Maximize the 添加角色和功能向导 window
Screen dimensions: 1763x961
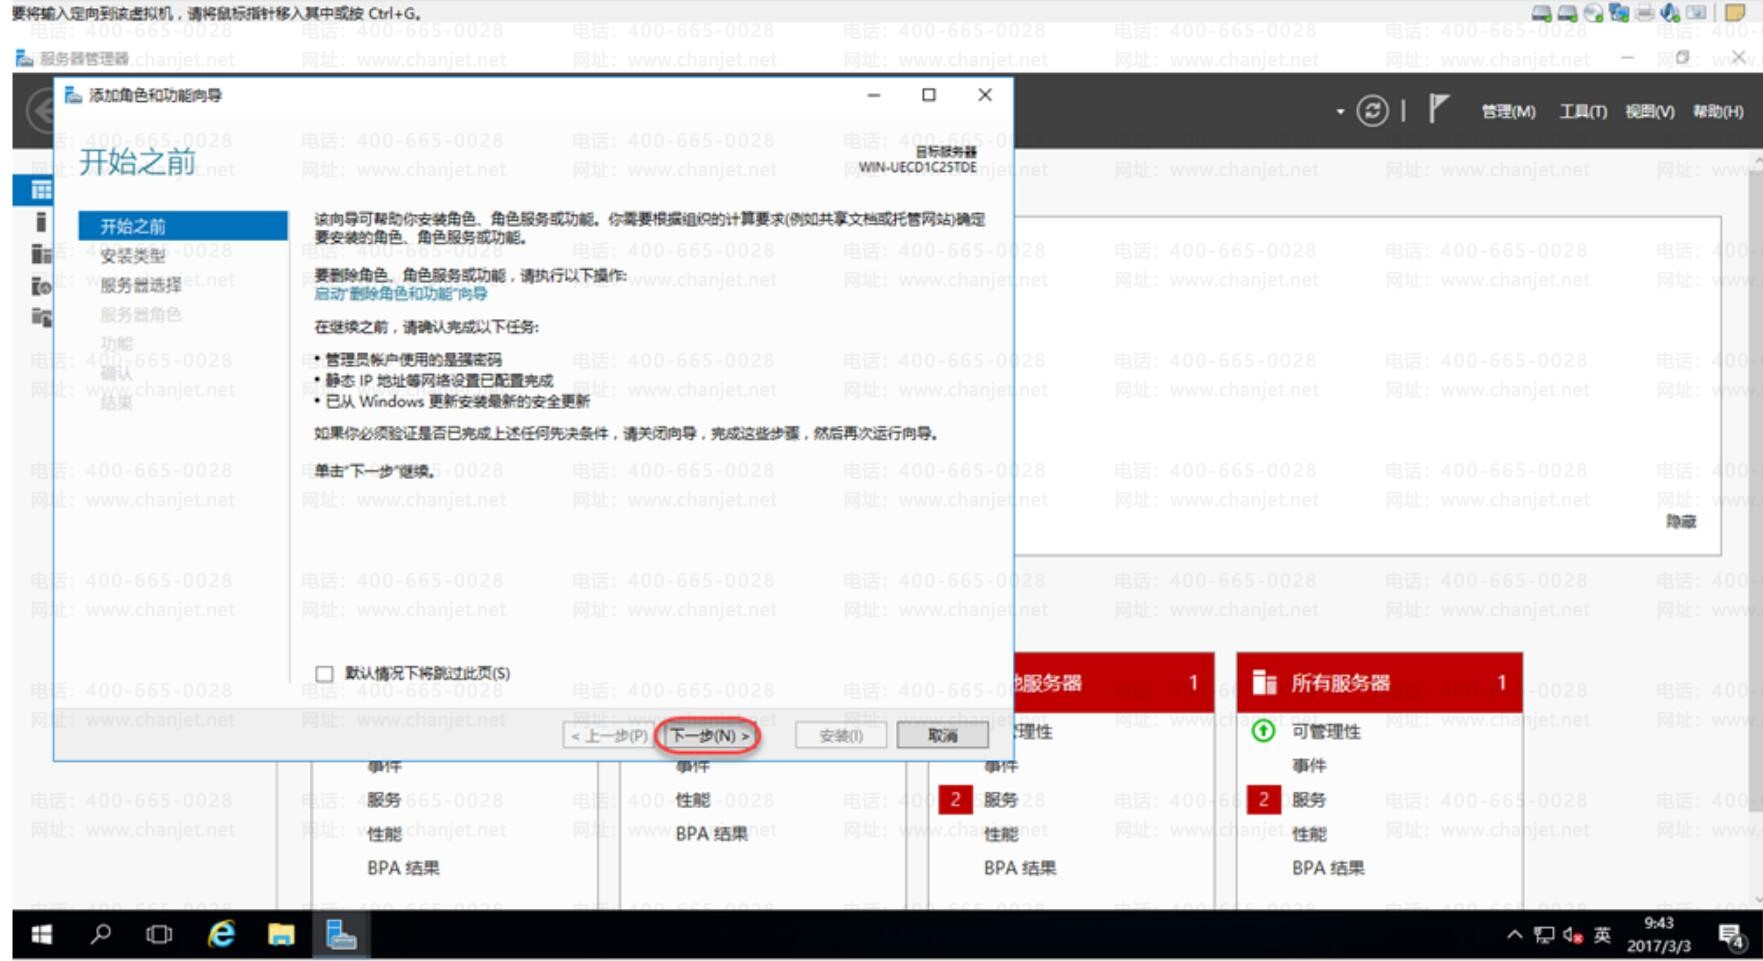(929, 95)
